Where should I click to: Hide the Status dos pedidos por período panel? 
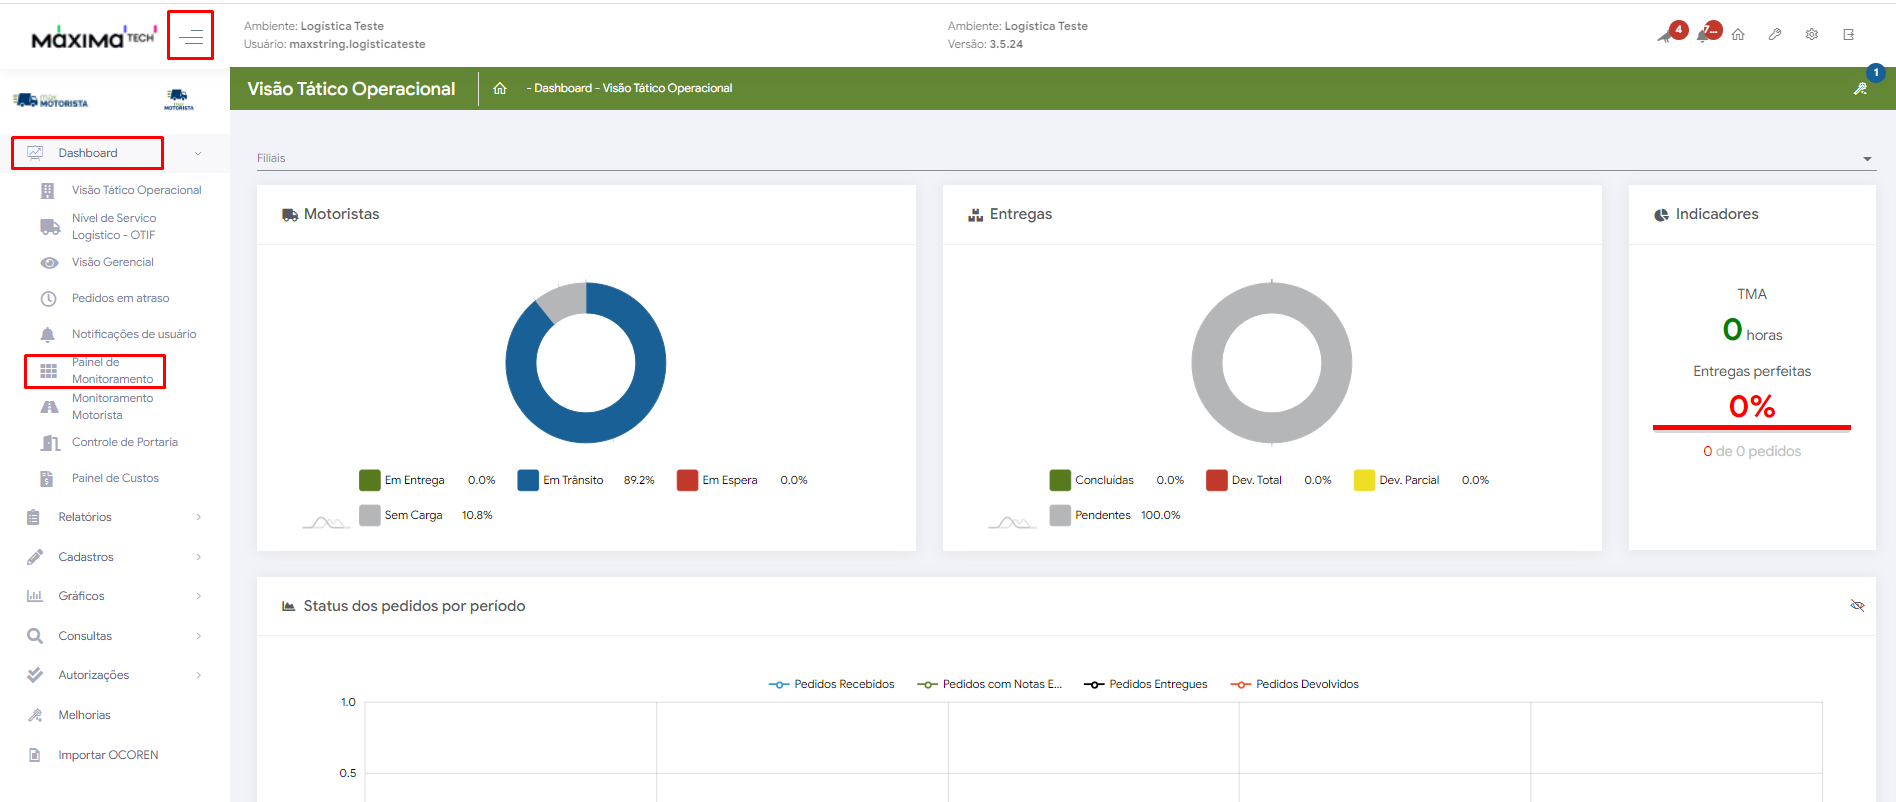1857,606
